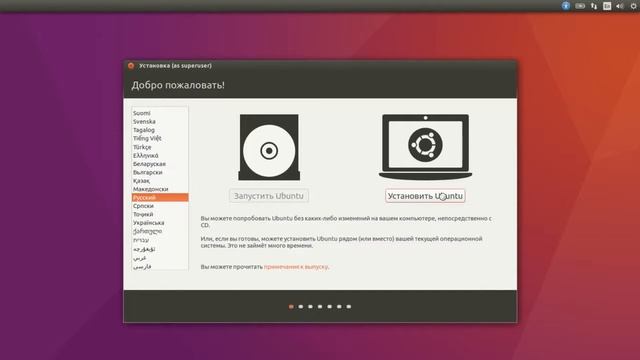Click the laptop with Ubuntu logo illustration

(425, 147)
